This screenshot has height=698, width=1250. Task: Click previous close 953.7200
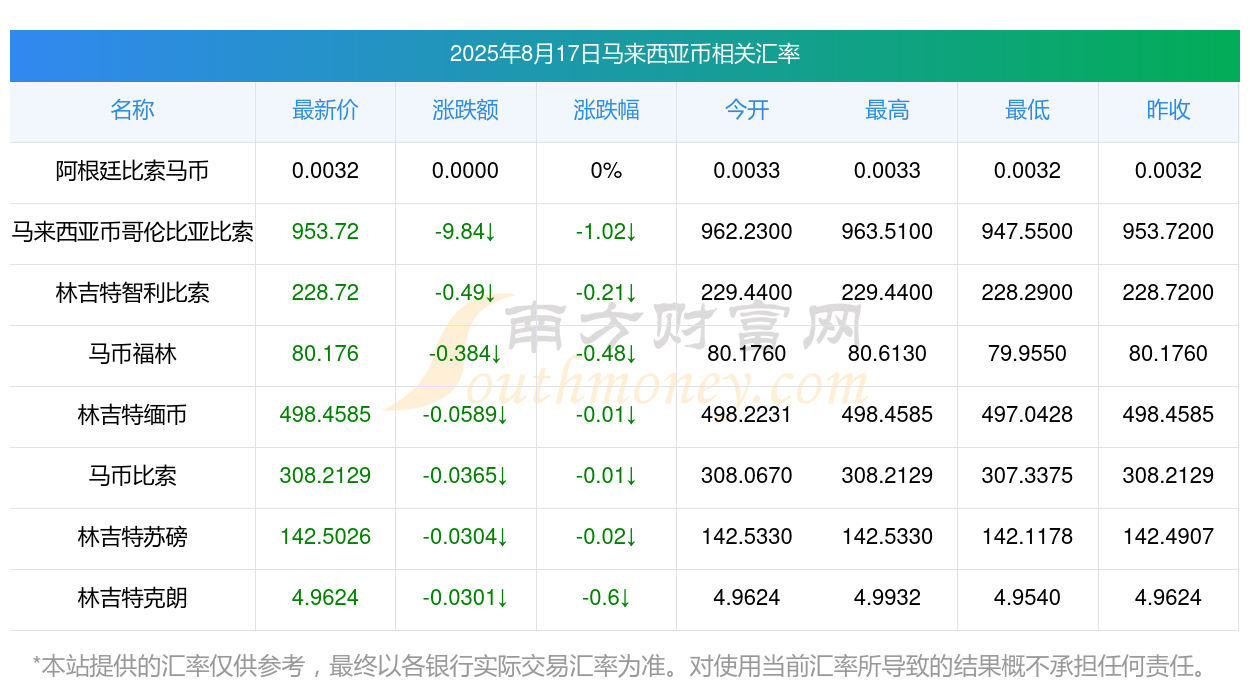(x=1168, y=232)
